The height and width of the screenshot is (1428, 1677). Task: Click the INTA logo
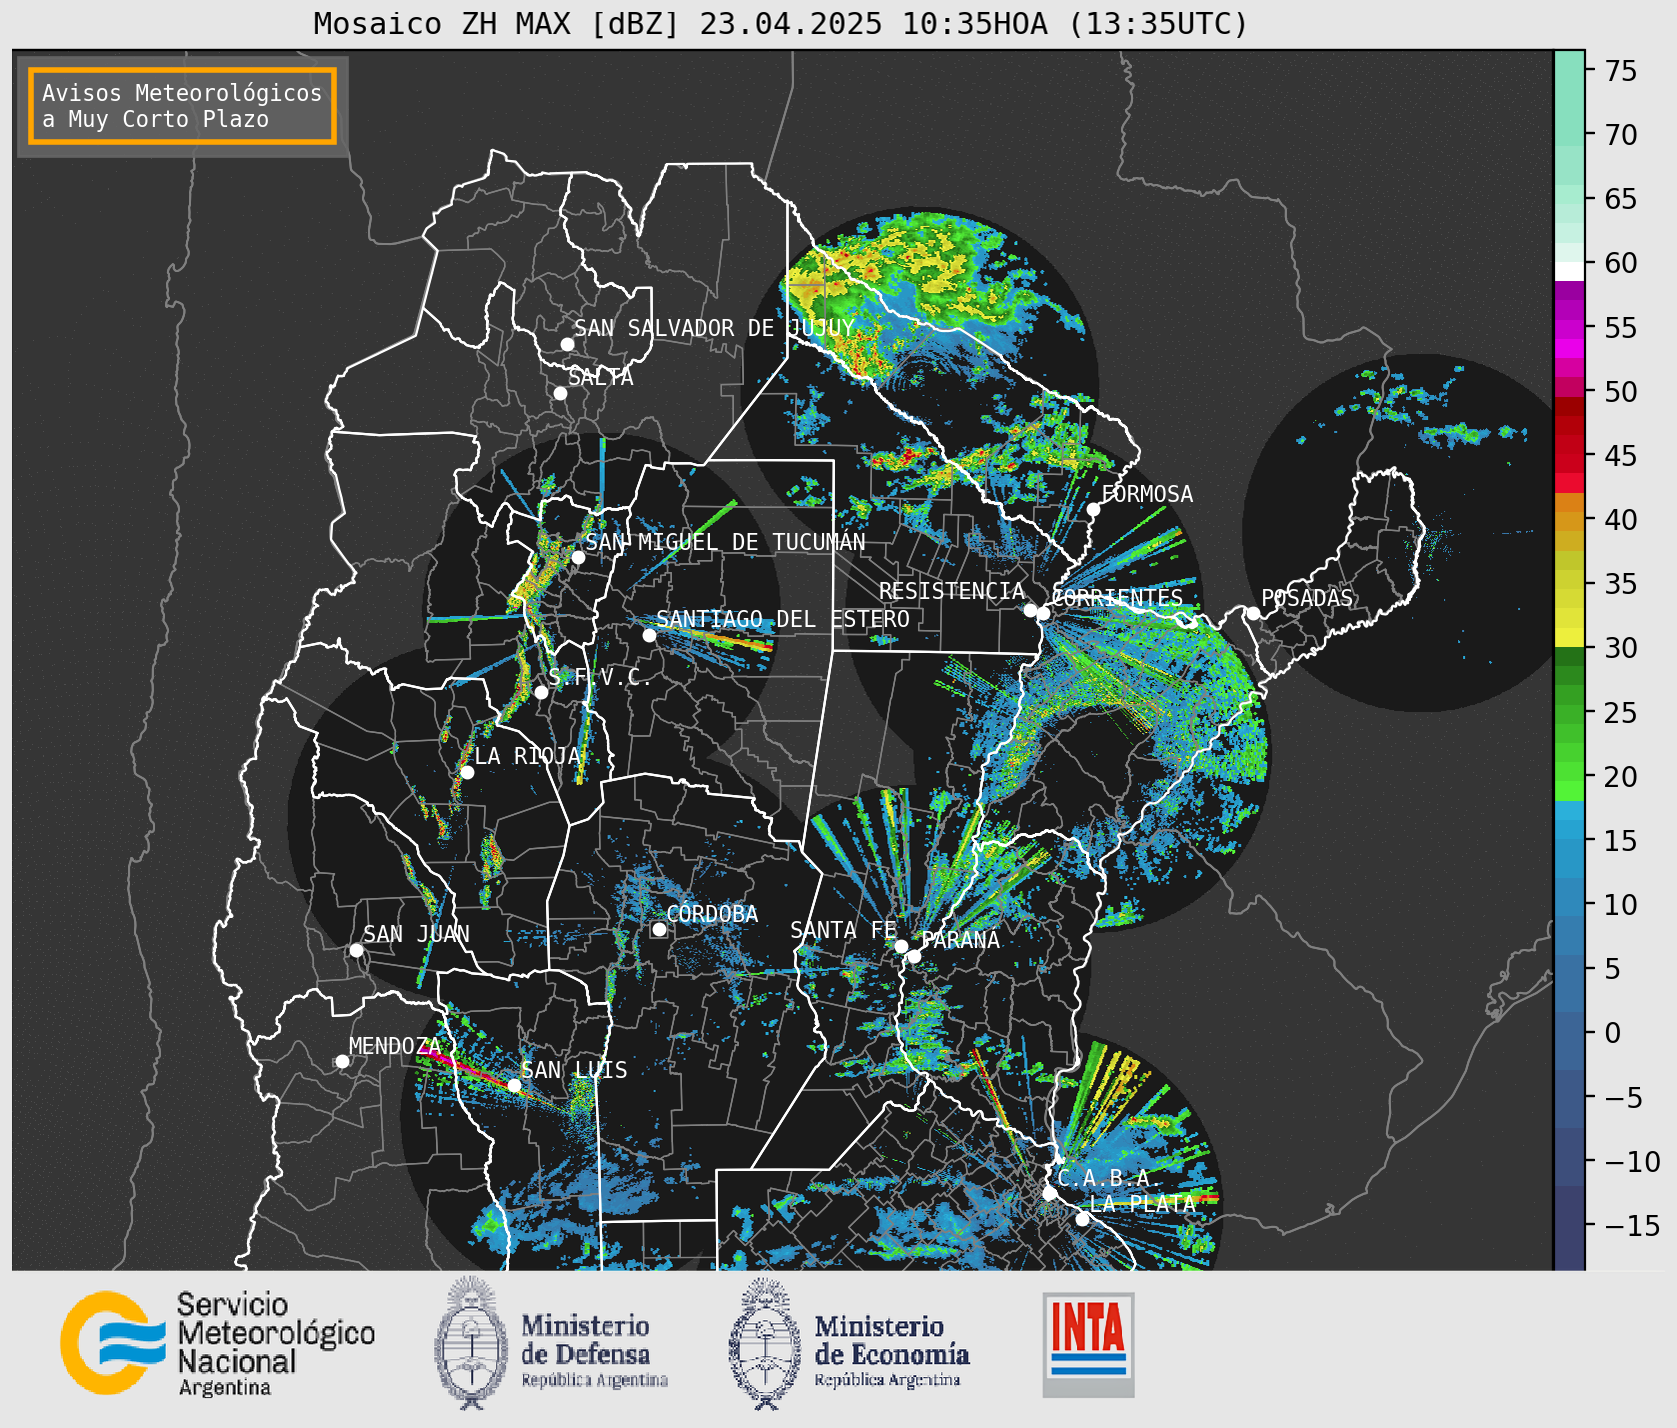1088,1344
